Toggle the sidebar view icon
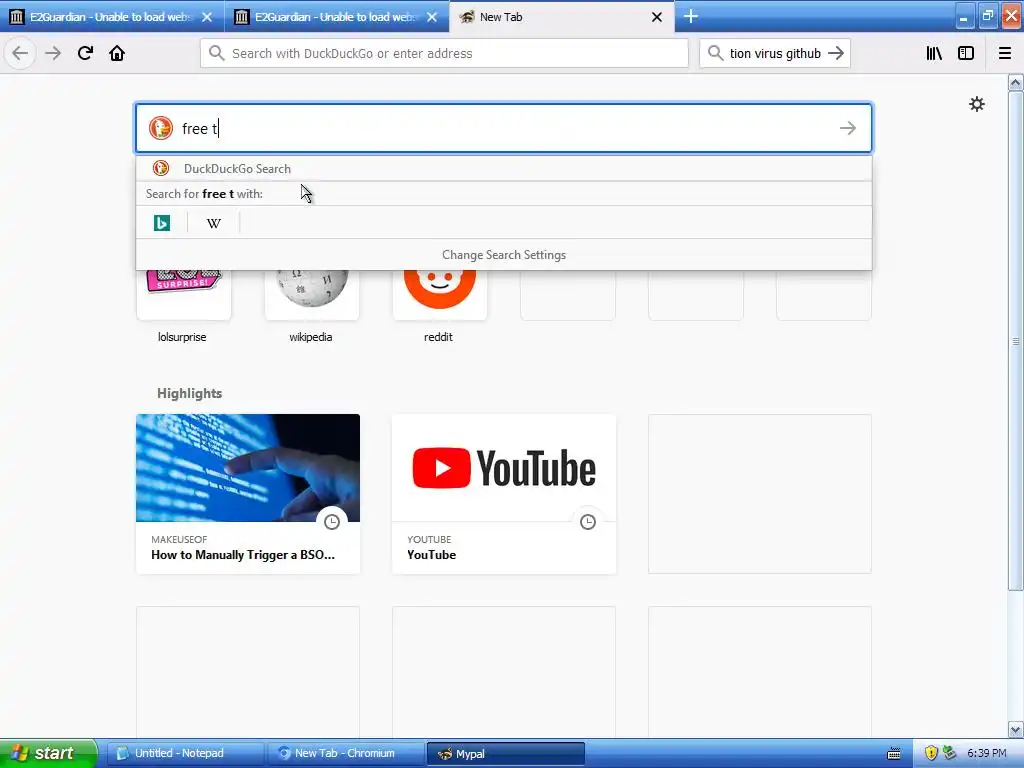This screenshot has width=1024, height=768. [x=966, y=54]
